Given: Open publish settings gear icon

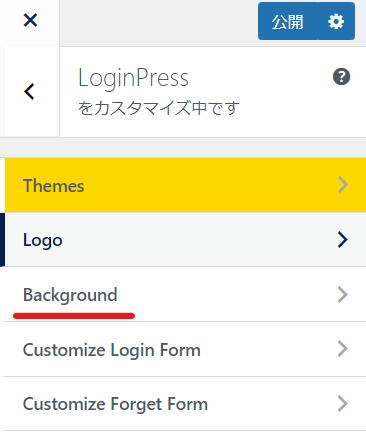Looking at the screenshot, I should [x=336, y=21].
